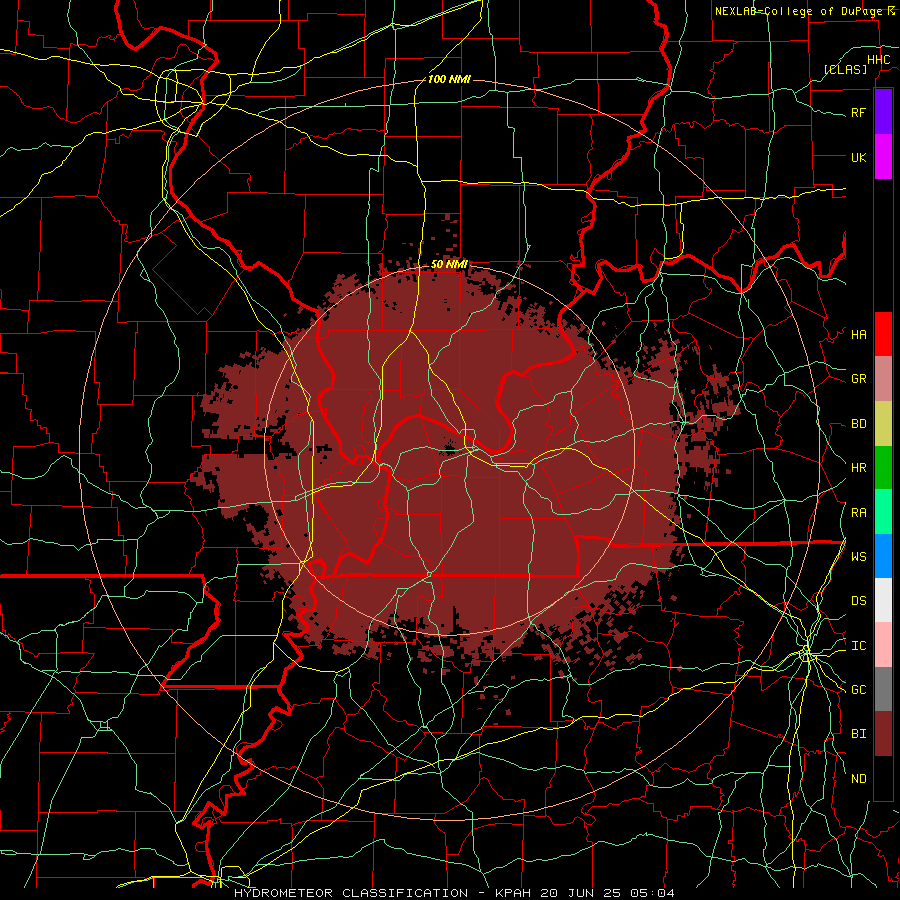Click the RF purple legend color block
The width and height of the screenshot is (900, 900).
coord(883,112)
